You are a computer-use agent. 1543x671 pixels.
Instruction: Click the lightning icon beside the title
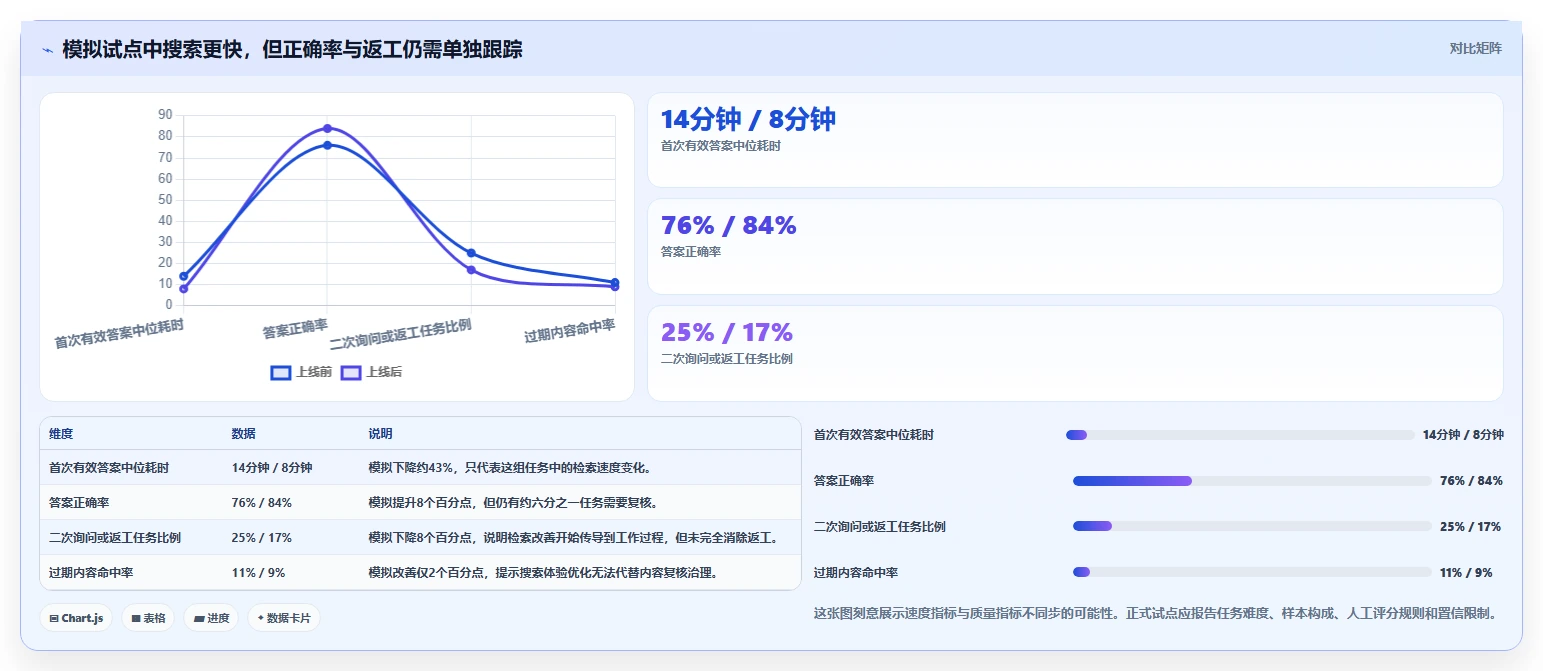tap(47, 50)
